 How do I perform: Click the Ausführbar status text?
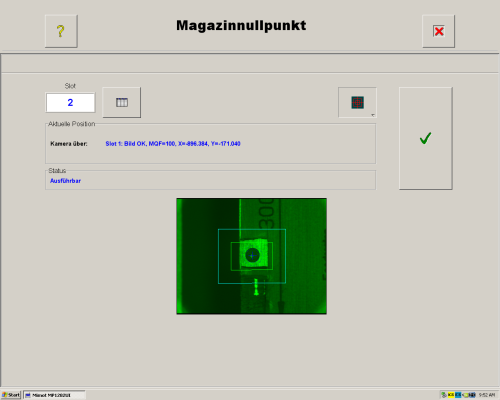pos(65,181)
